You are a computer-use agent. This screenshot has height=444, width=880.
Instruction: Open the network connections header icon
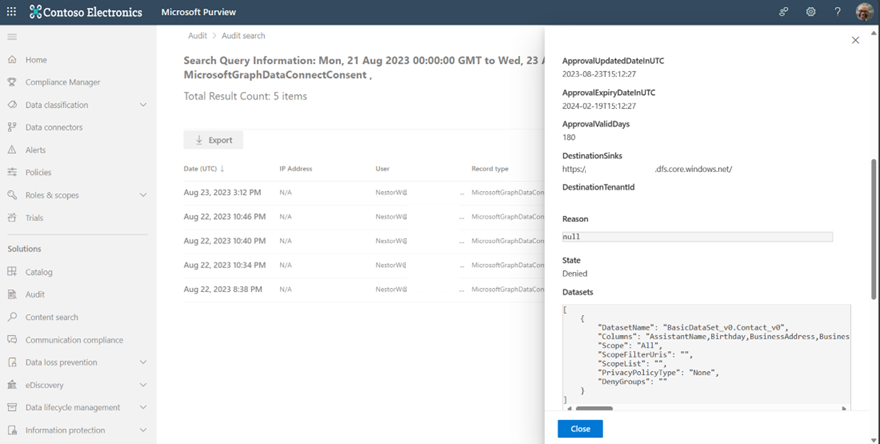[x=783, y=11]
